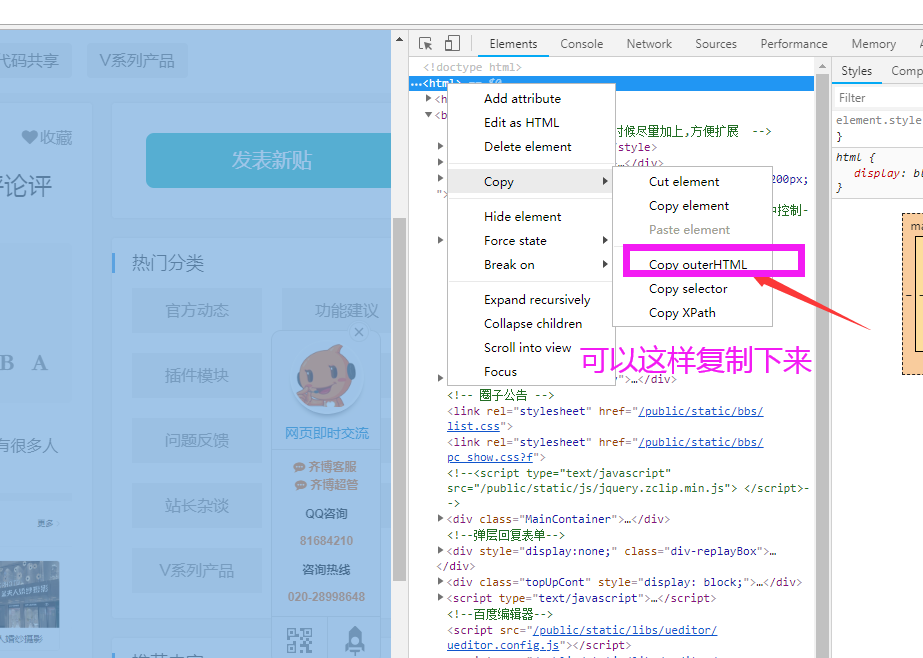The image size is (923, 658).
Task: Click the QR code icon in widget
Action: (299, 640)
